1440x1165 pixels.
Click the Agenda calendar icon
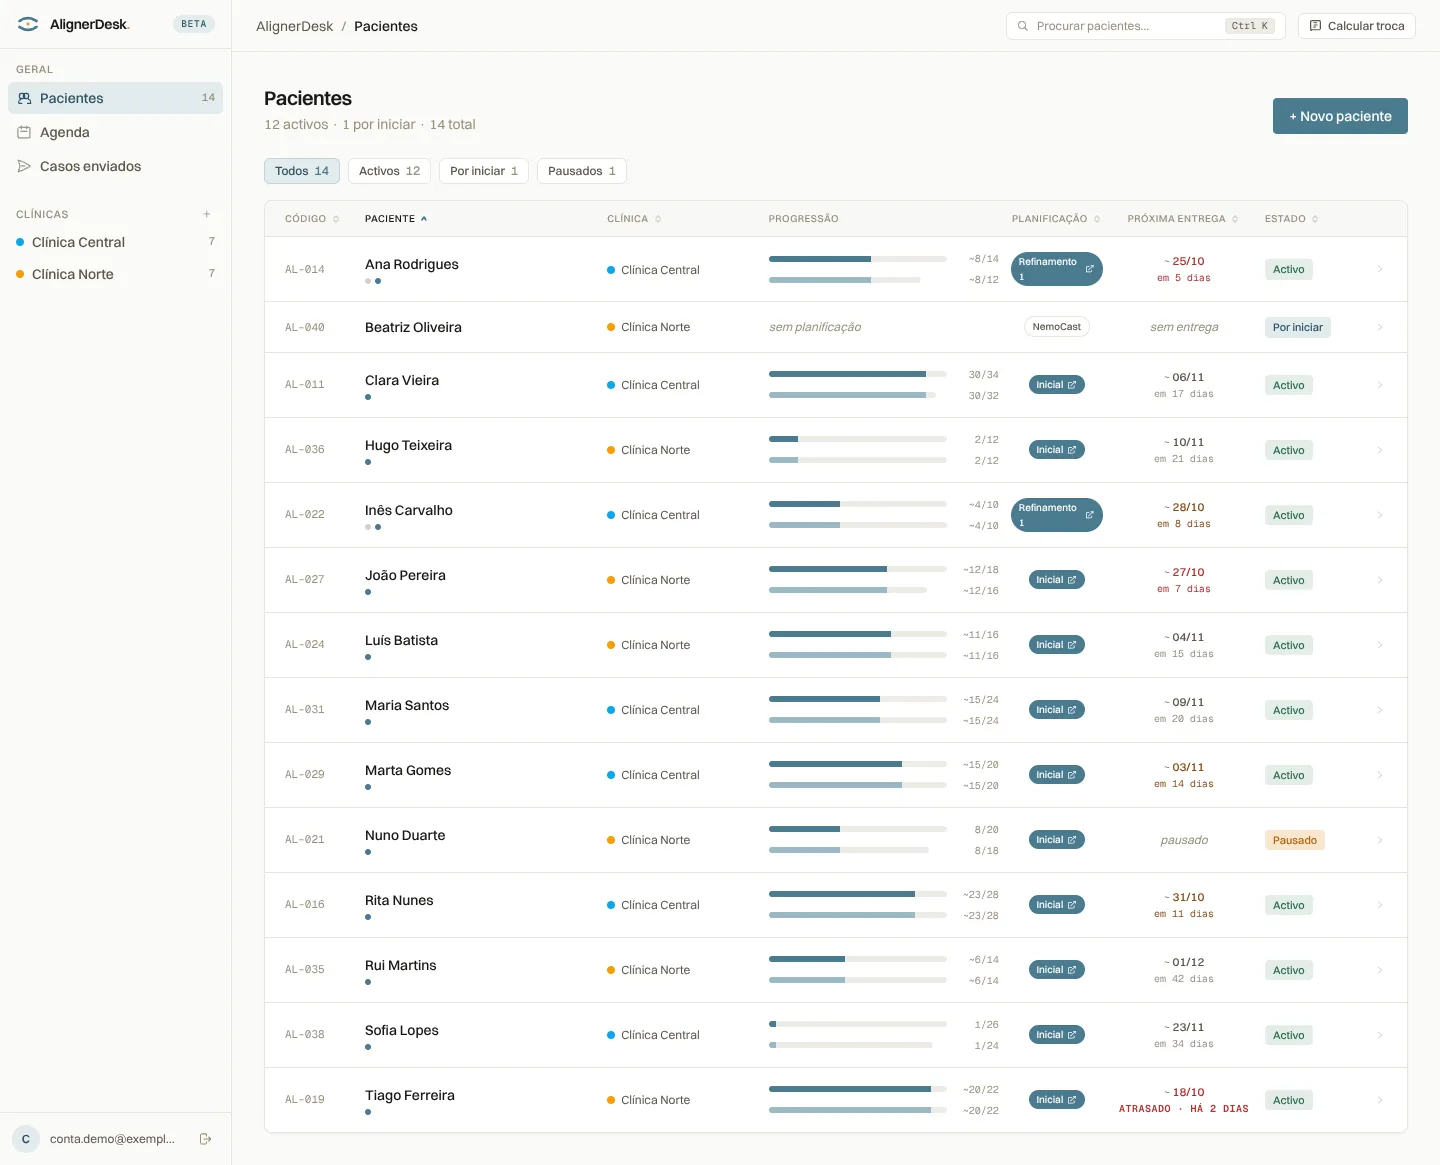pyautogui.click(x=24, y=132)
